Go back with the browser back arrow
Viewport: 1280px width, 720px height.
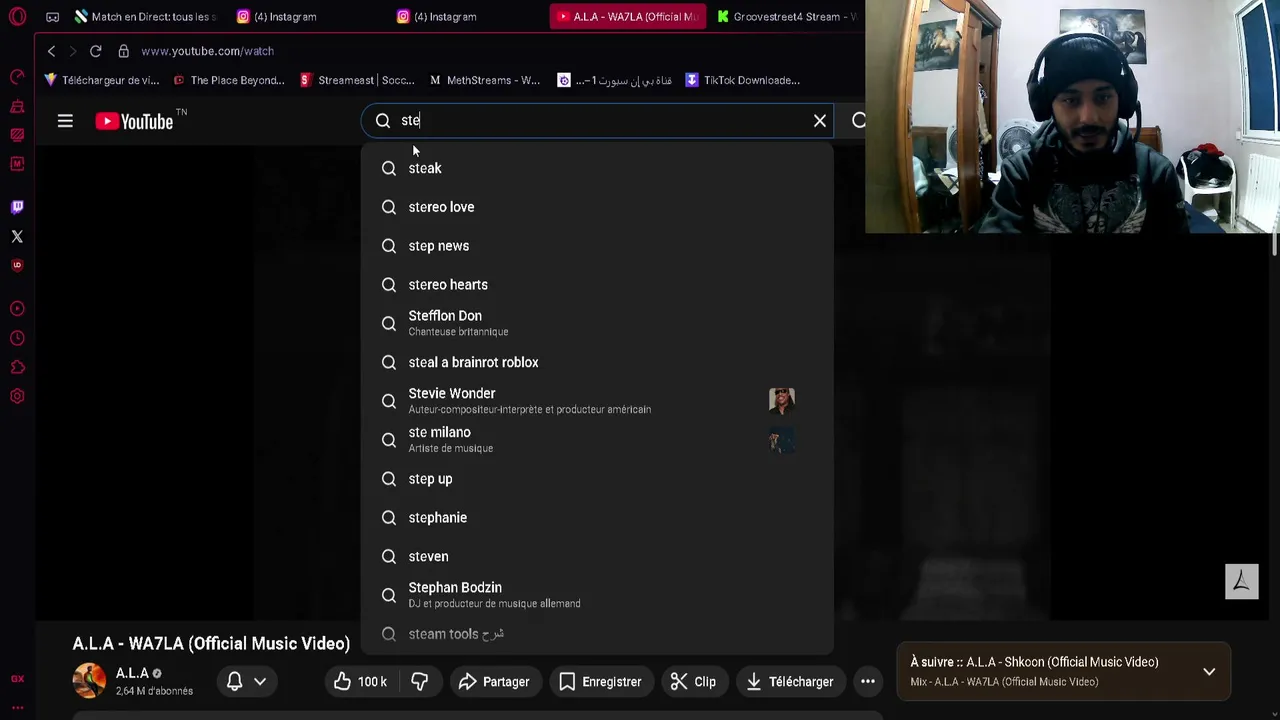pyautogui.click(x=51, y=51)
